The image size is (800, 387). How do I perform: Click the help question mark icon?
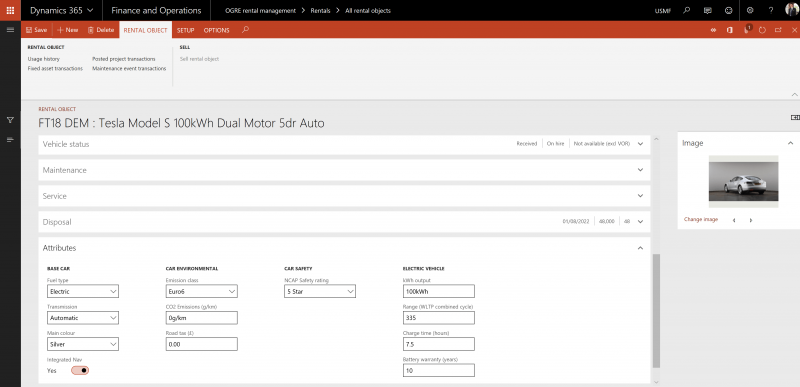tap(771, 10)
